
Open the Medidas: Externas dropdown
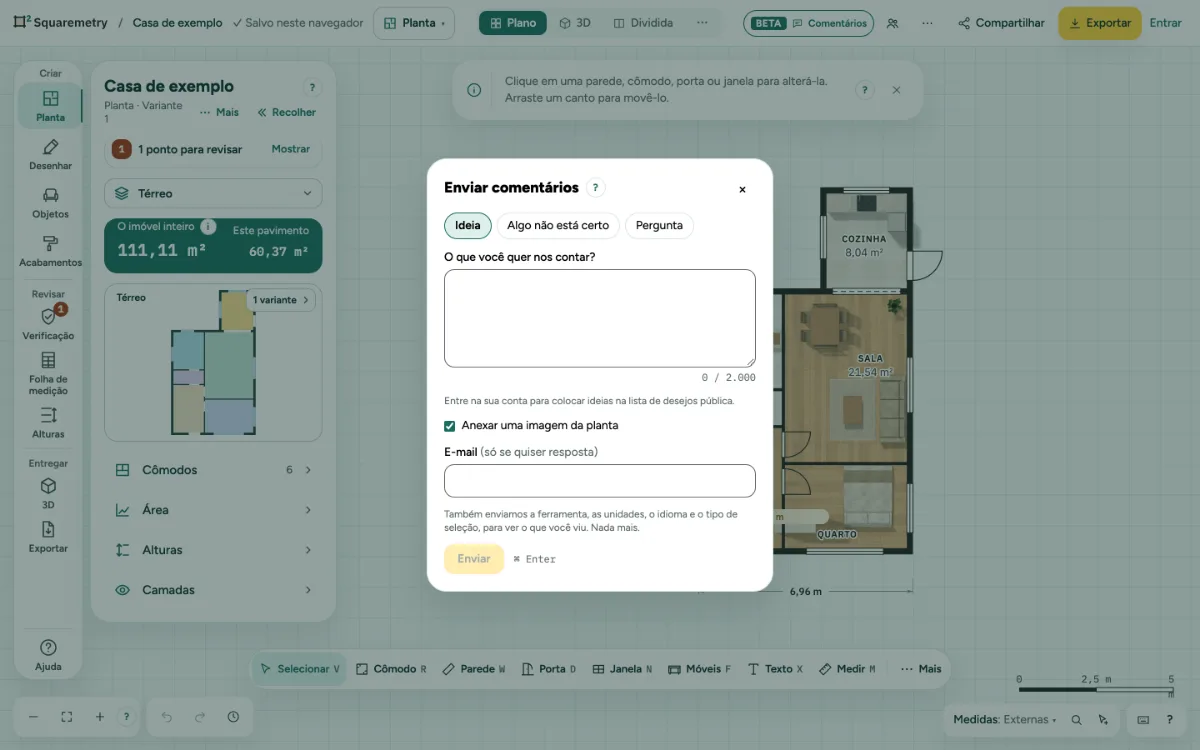(x=1005, y=719)
